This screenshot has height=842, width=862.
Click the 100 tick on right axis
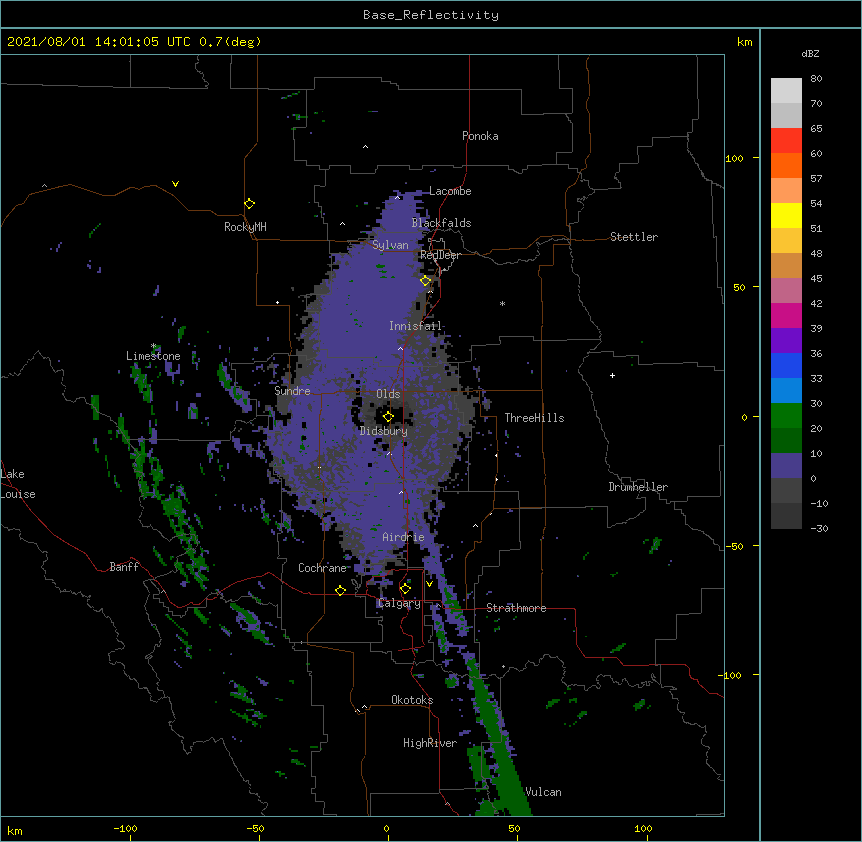(x=734, y=158)
